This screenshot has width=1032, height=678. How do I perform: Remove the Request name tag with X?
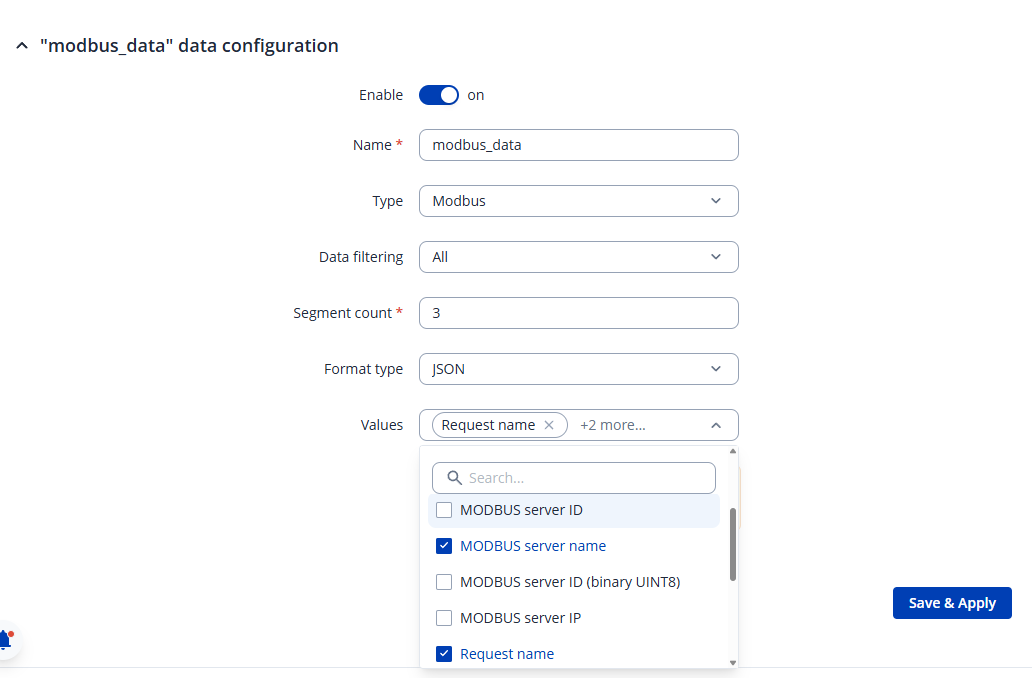click(548, 425)
